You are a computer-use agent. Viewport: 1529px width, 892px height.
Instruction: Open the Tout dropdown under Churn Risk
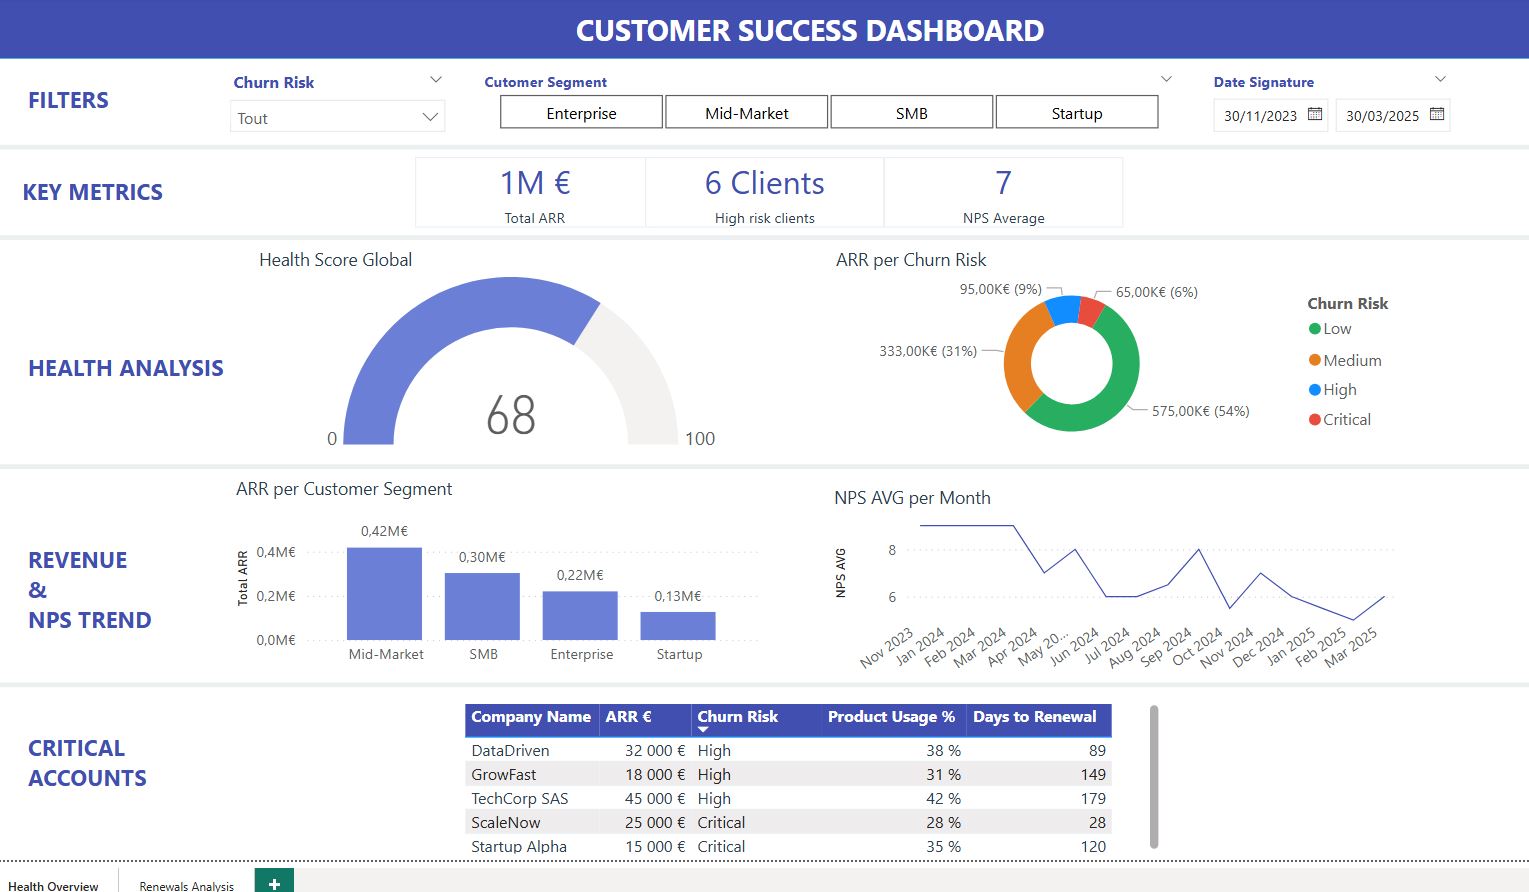[430, 117]
